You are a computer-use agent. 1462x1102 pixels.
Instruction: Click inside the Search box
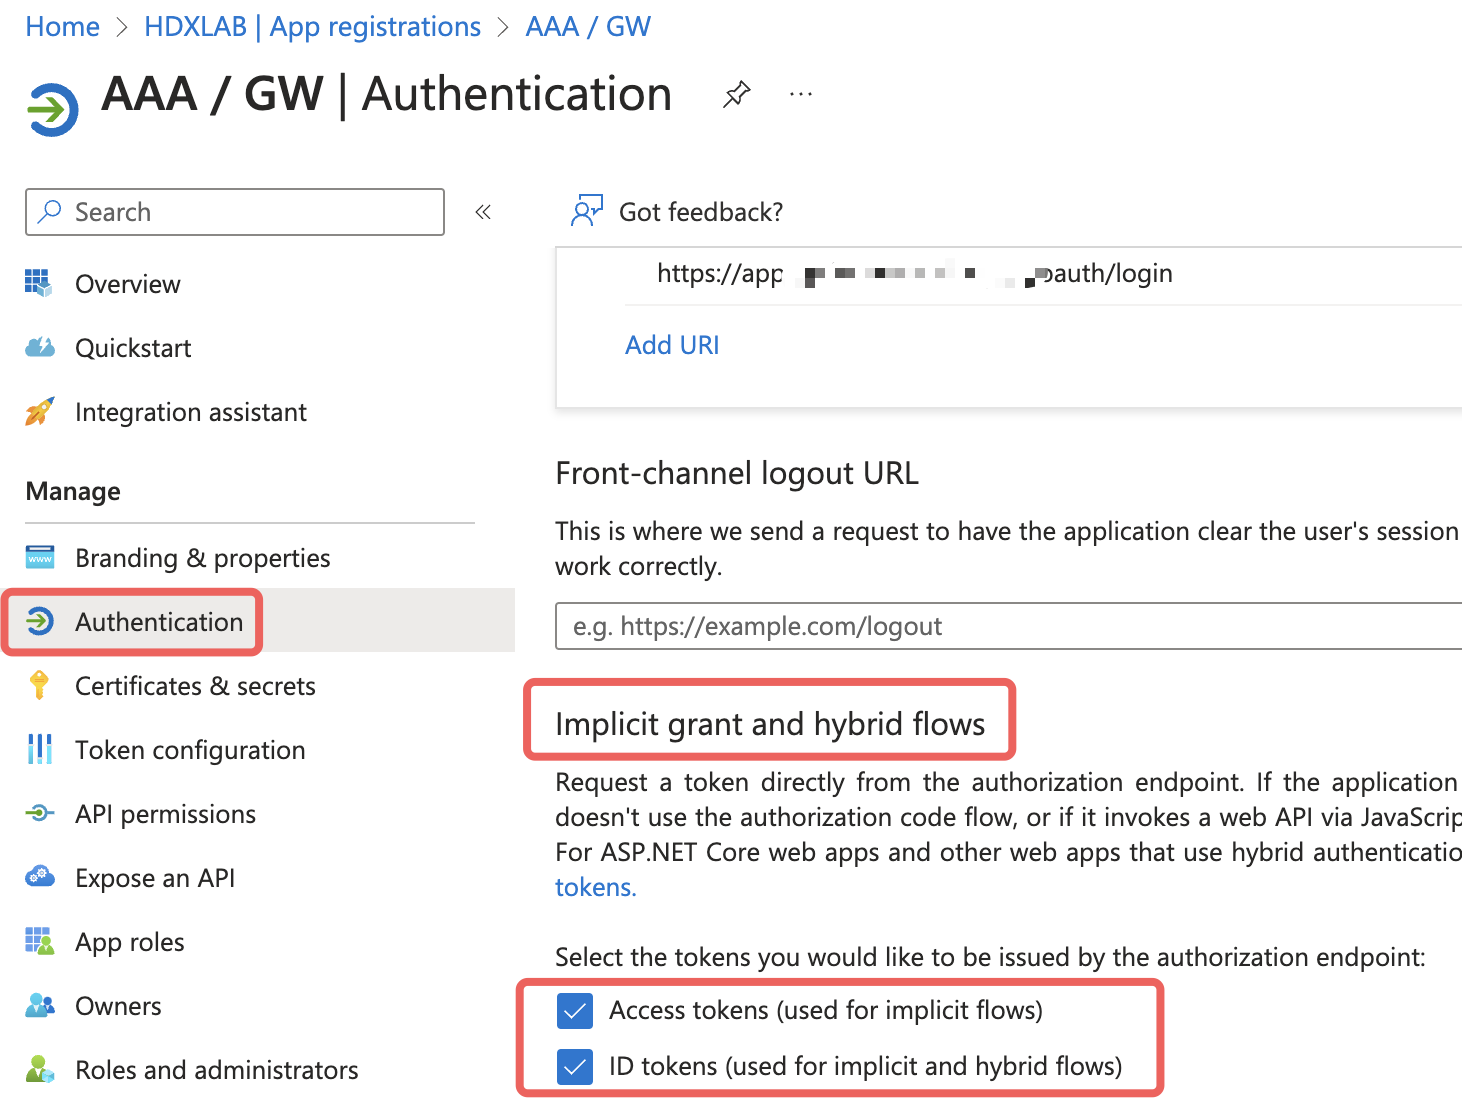pos(234,212)
